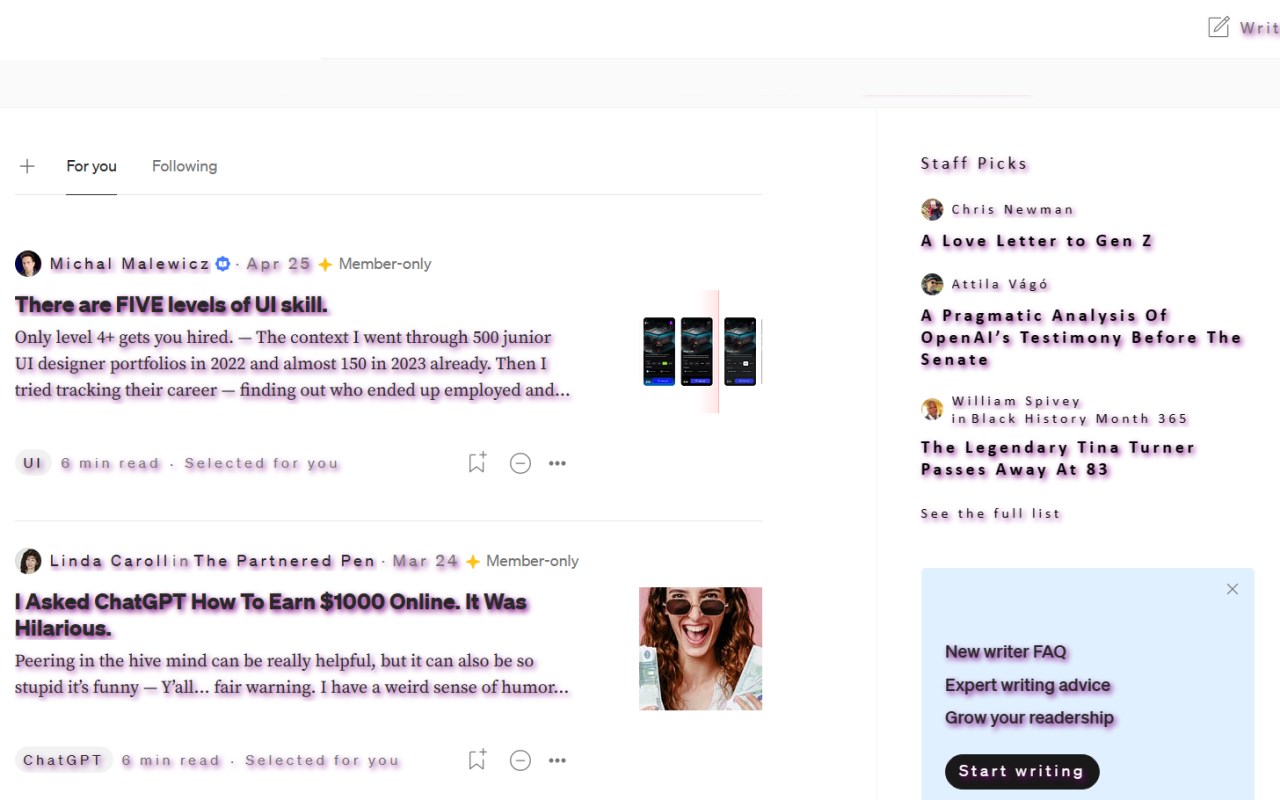Click the UI skill article excerpt text
The image size is (1280, 800).
click(292, 364)
